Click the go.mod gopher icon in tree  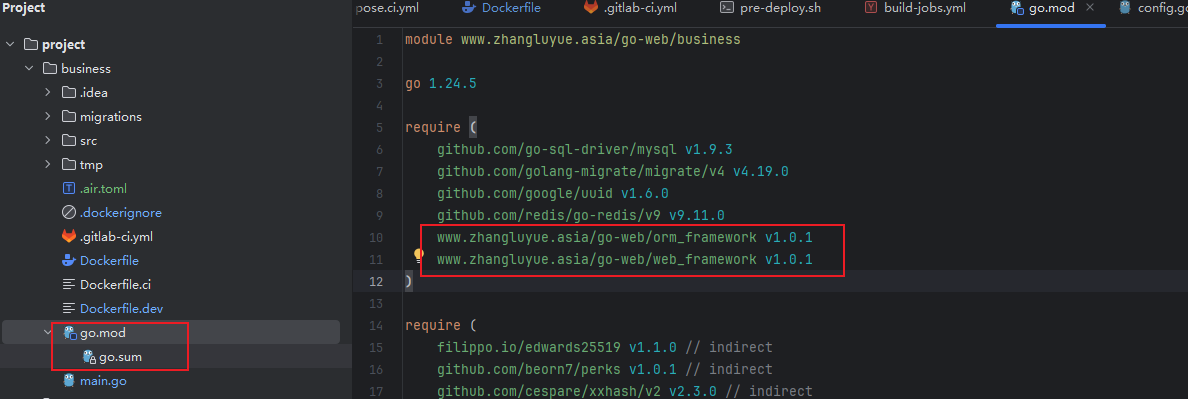[x=70, y=332]
